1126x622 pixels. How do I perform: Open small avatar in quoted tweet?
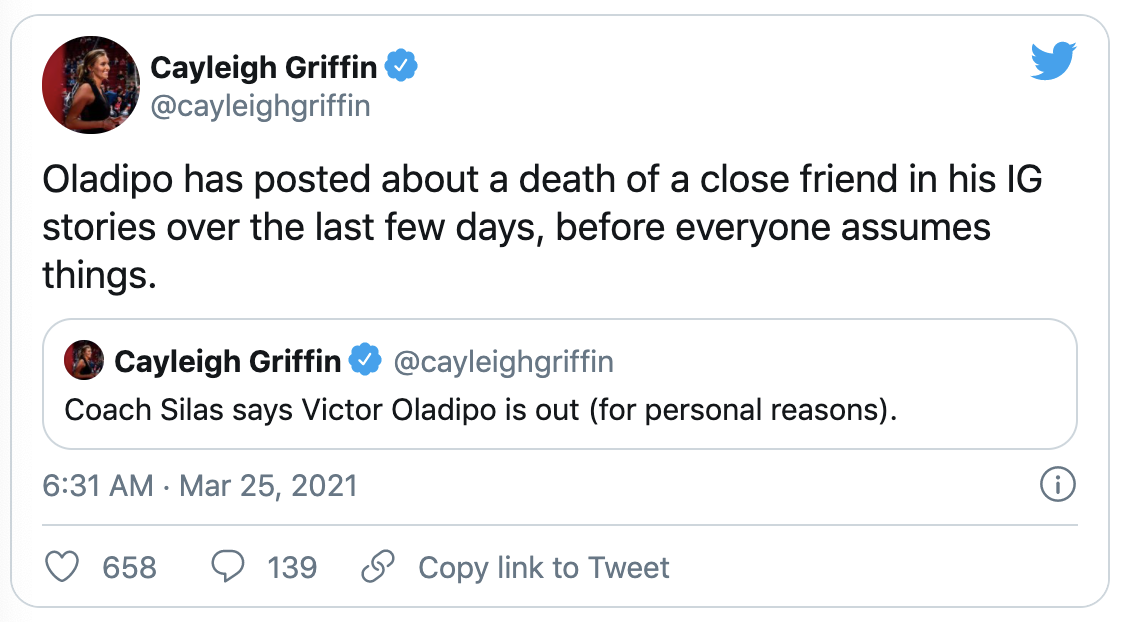point(84,361)
